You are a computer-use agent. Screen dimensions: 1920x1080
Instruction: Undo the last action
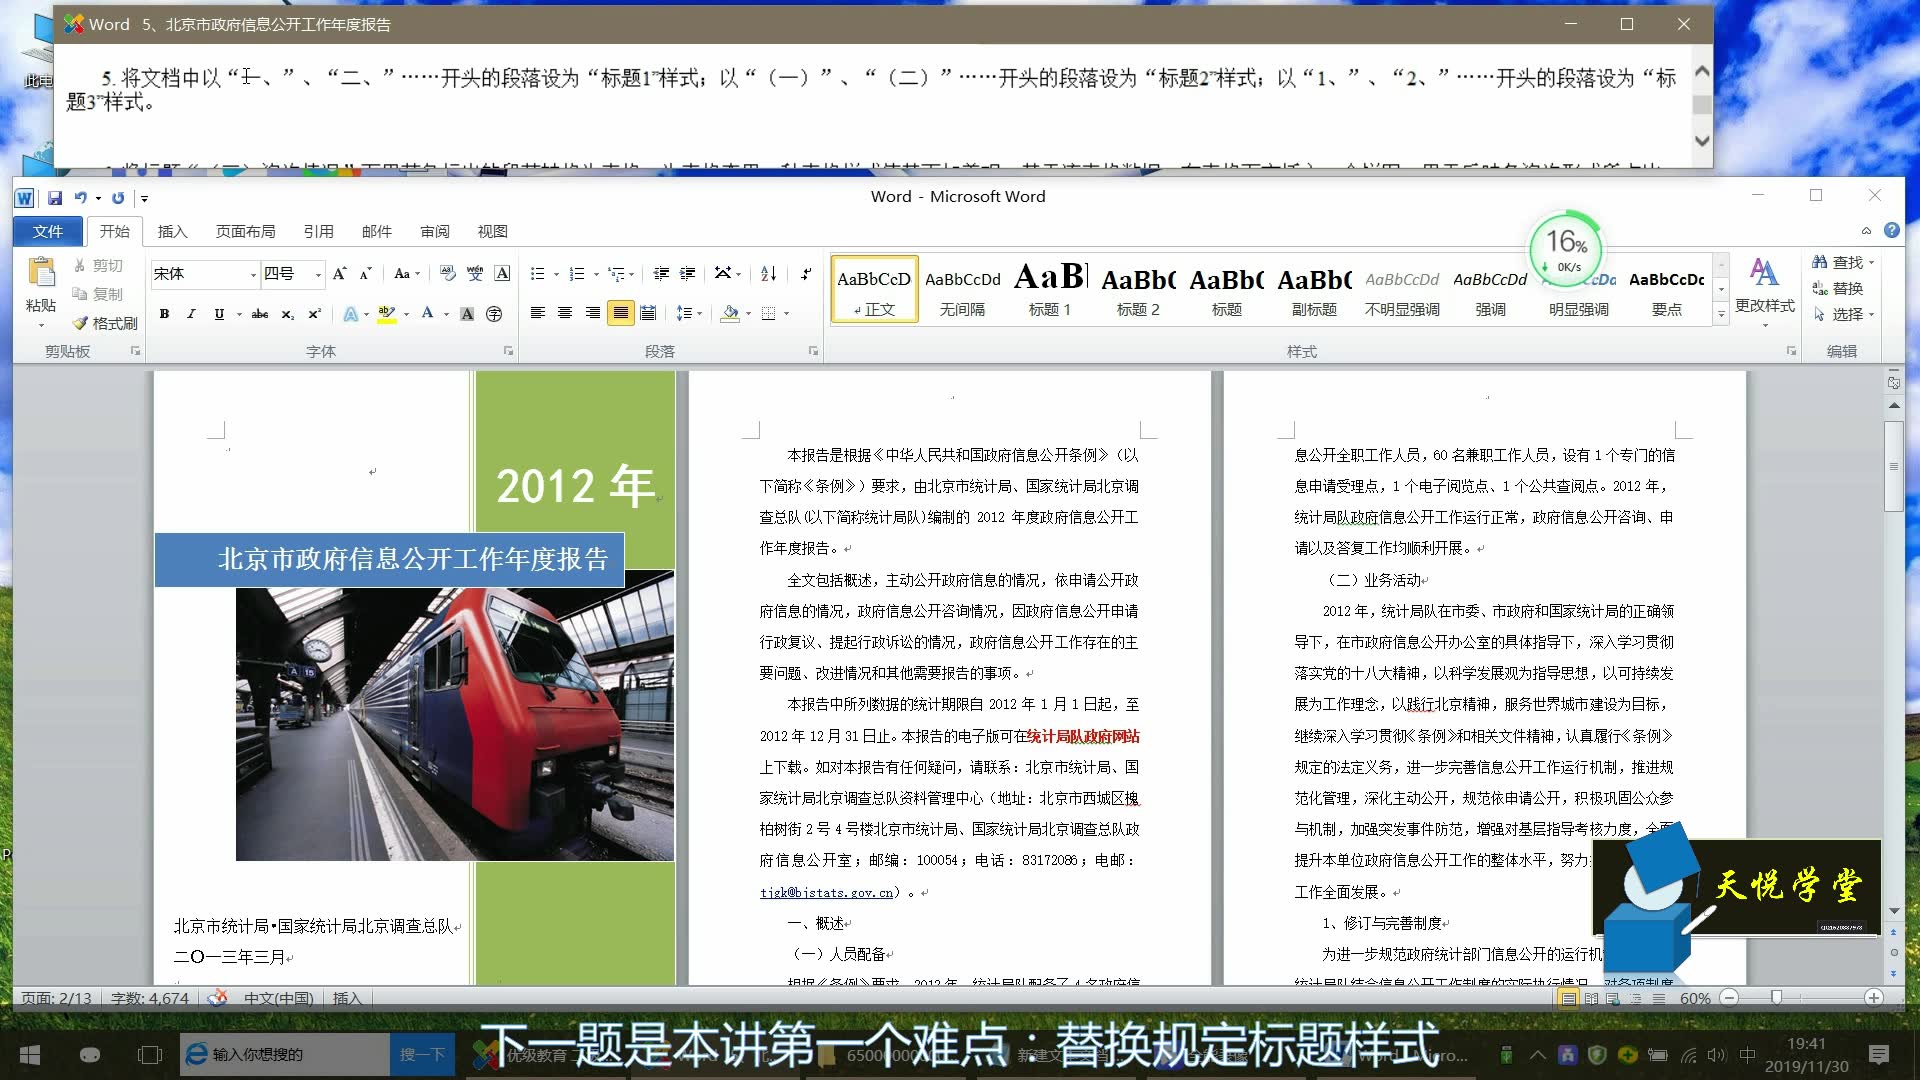pos(80,198)
